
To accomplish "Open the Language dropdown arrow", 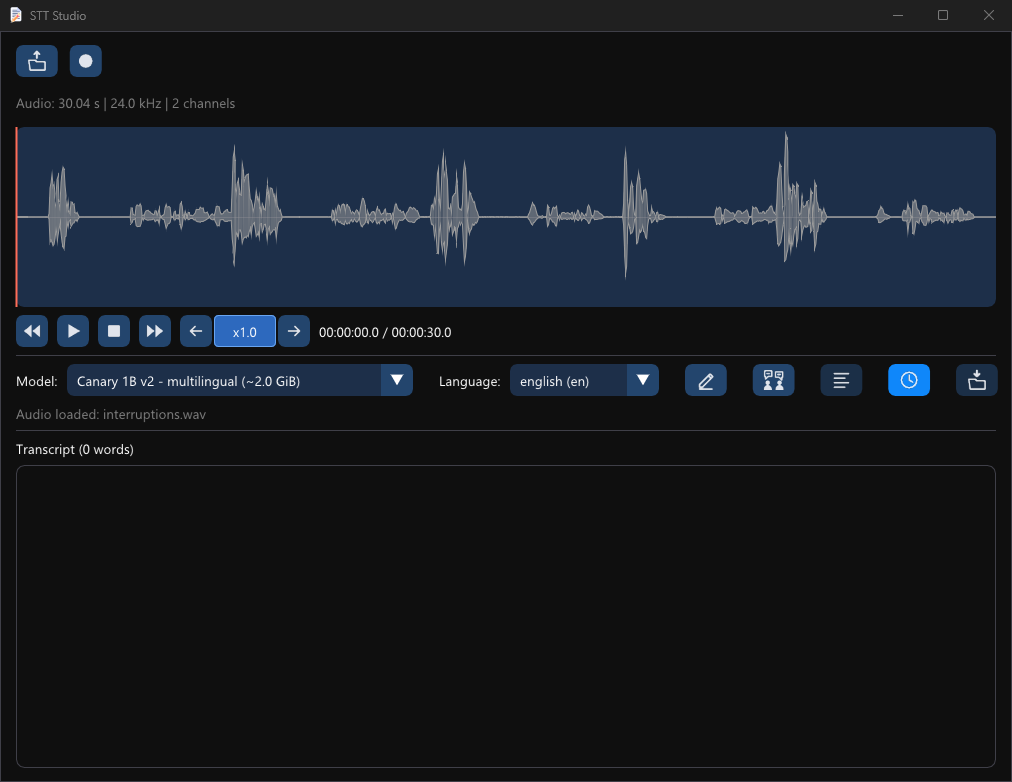I will (643, 380).
